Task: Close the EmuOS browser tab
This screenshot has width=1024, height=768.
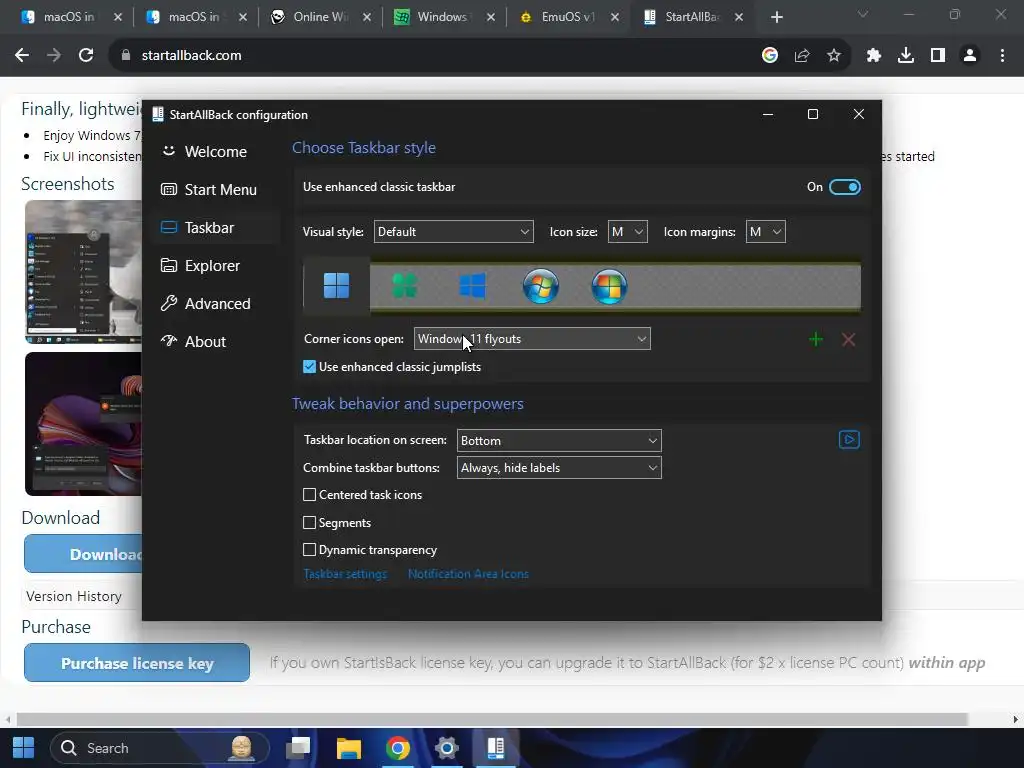Action: (615, 18)
